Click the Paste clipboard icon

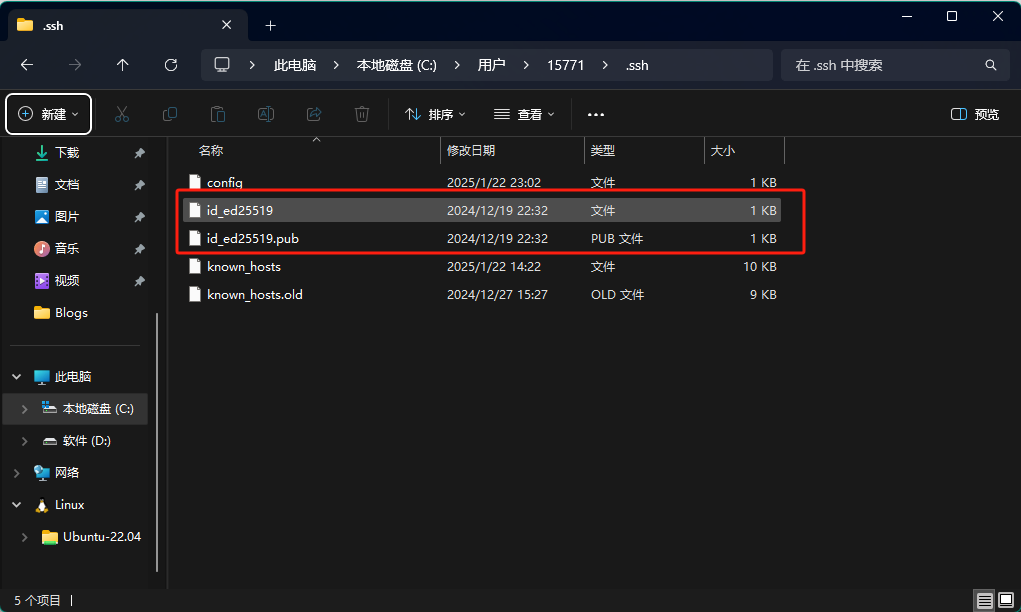pos(218,114)
